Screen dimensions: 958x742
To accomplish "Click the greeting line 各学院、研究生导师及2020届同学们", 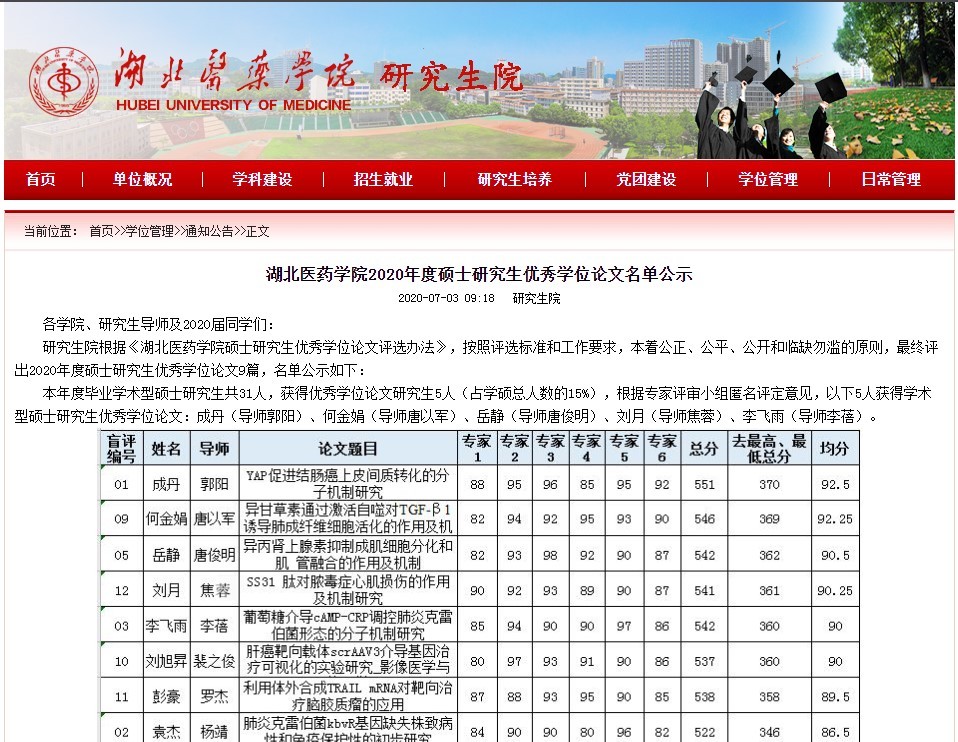I will [x=159, y=324].
